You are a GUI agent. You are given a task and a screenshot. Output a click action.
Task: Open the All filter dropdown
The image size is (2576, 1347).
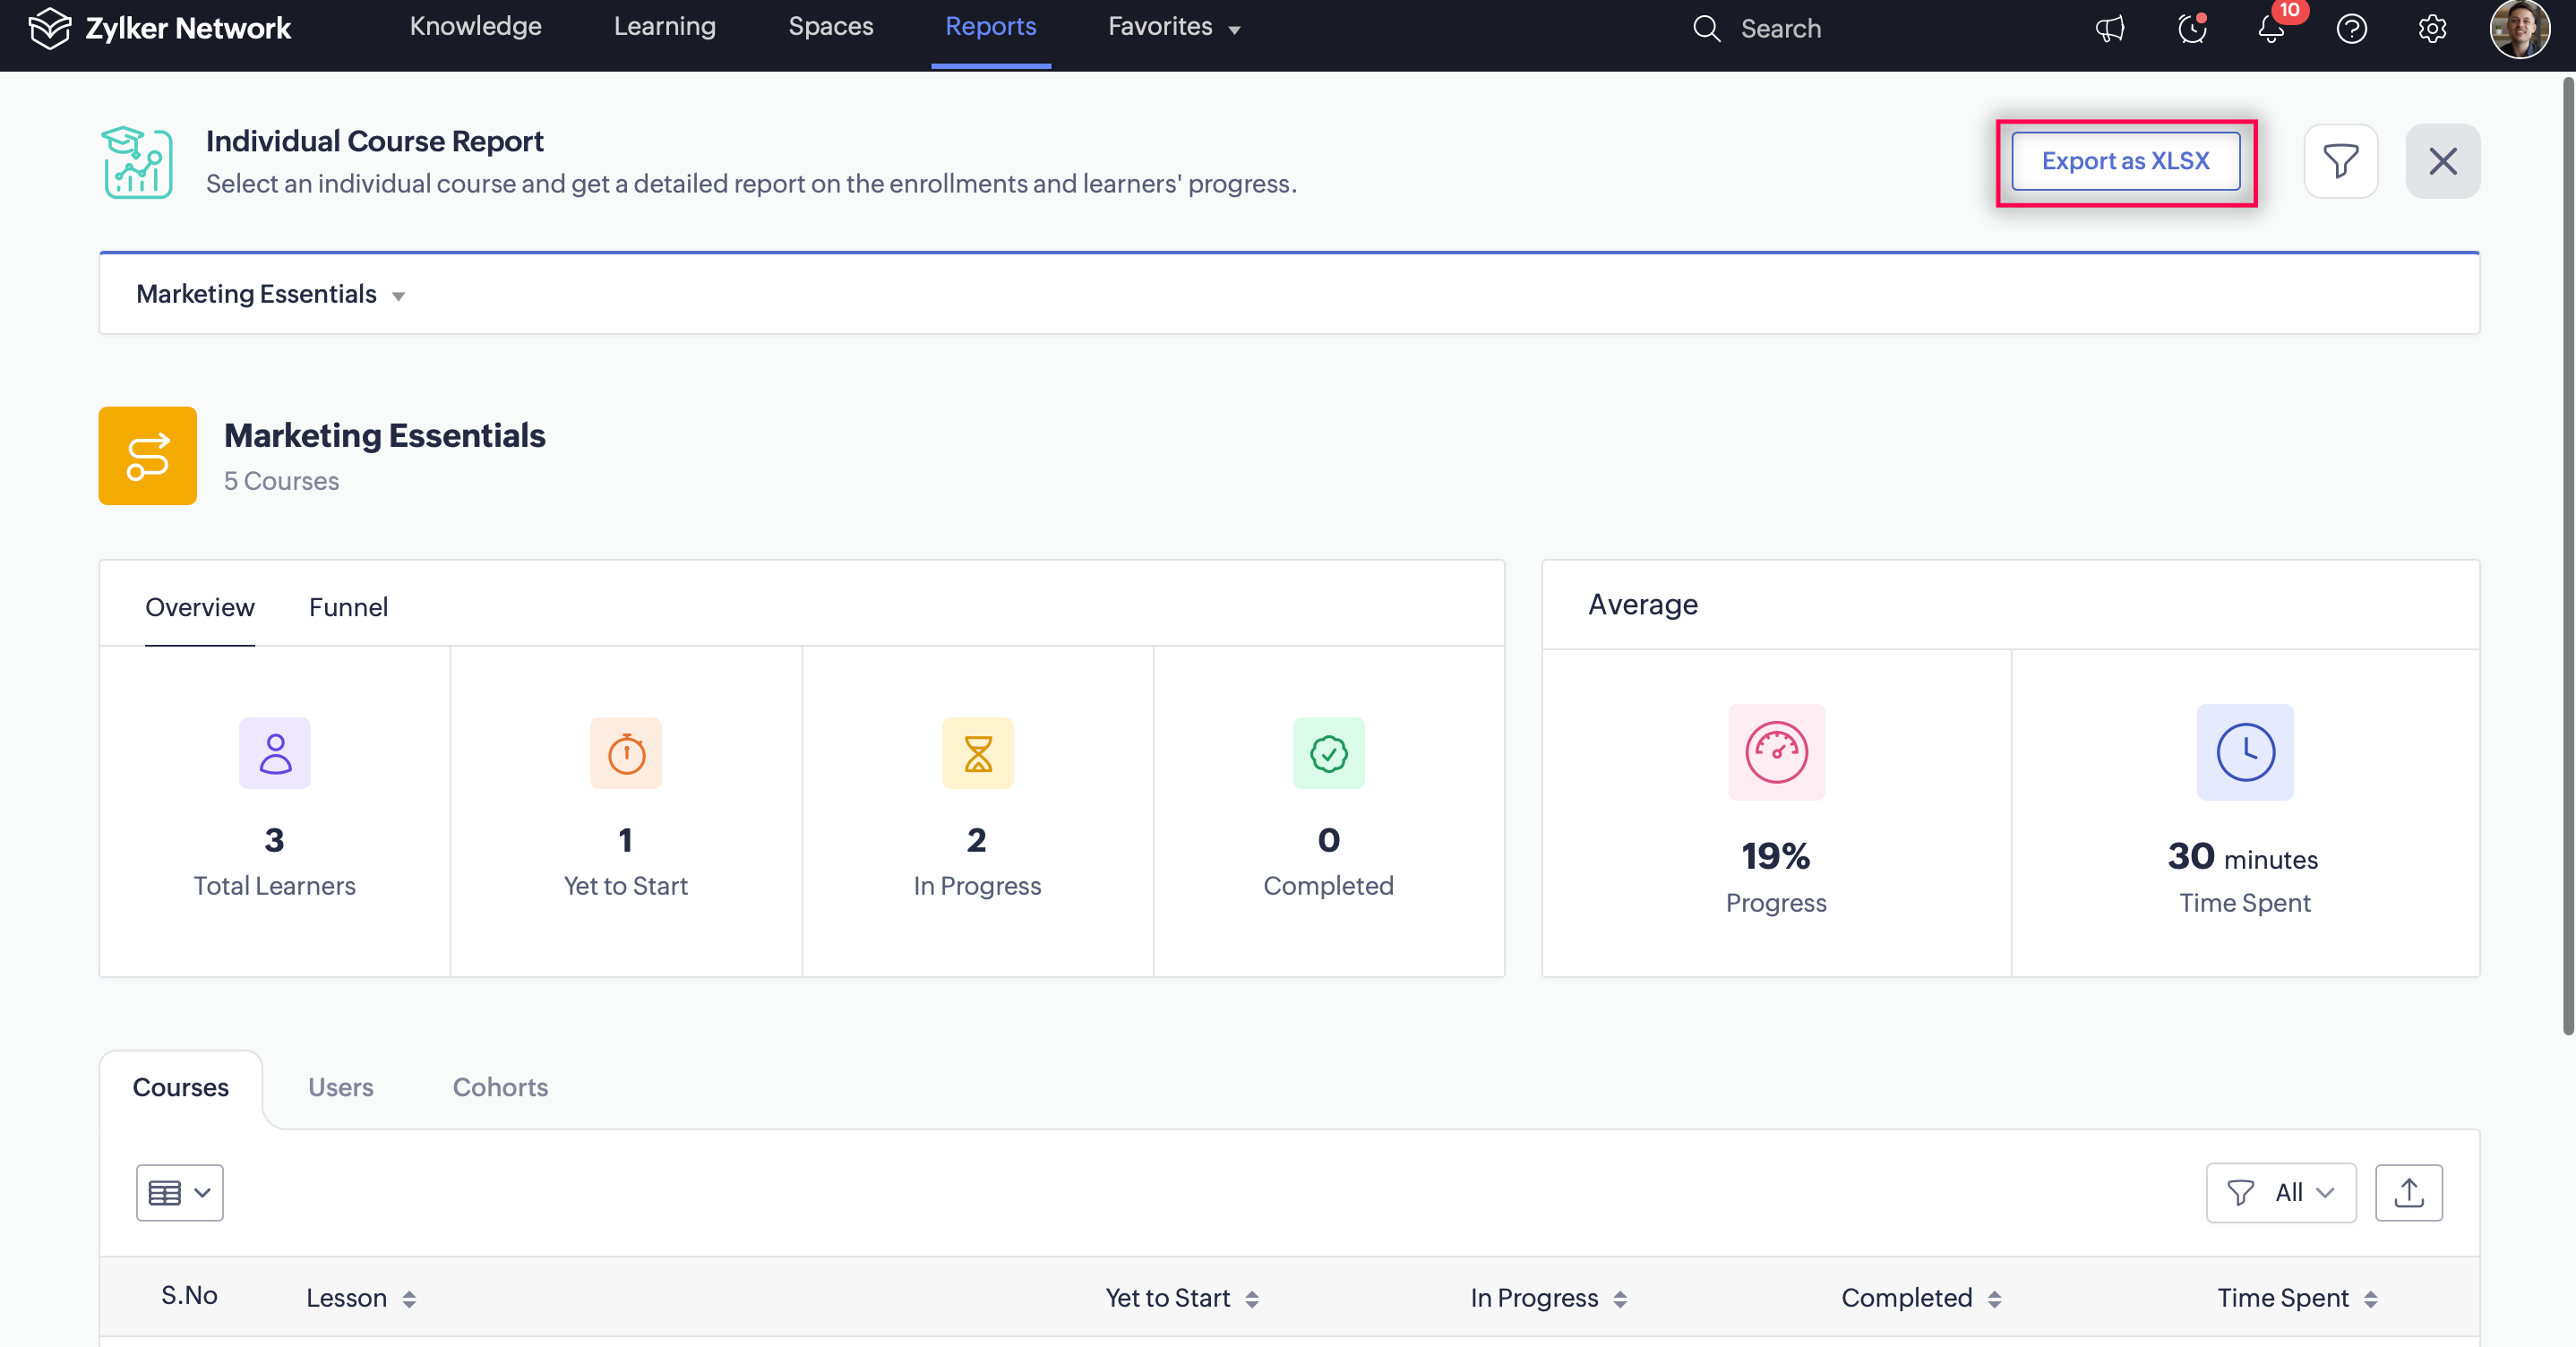(2280, 1192)
